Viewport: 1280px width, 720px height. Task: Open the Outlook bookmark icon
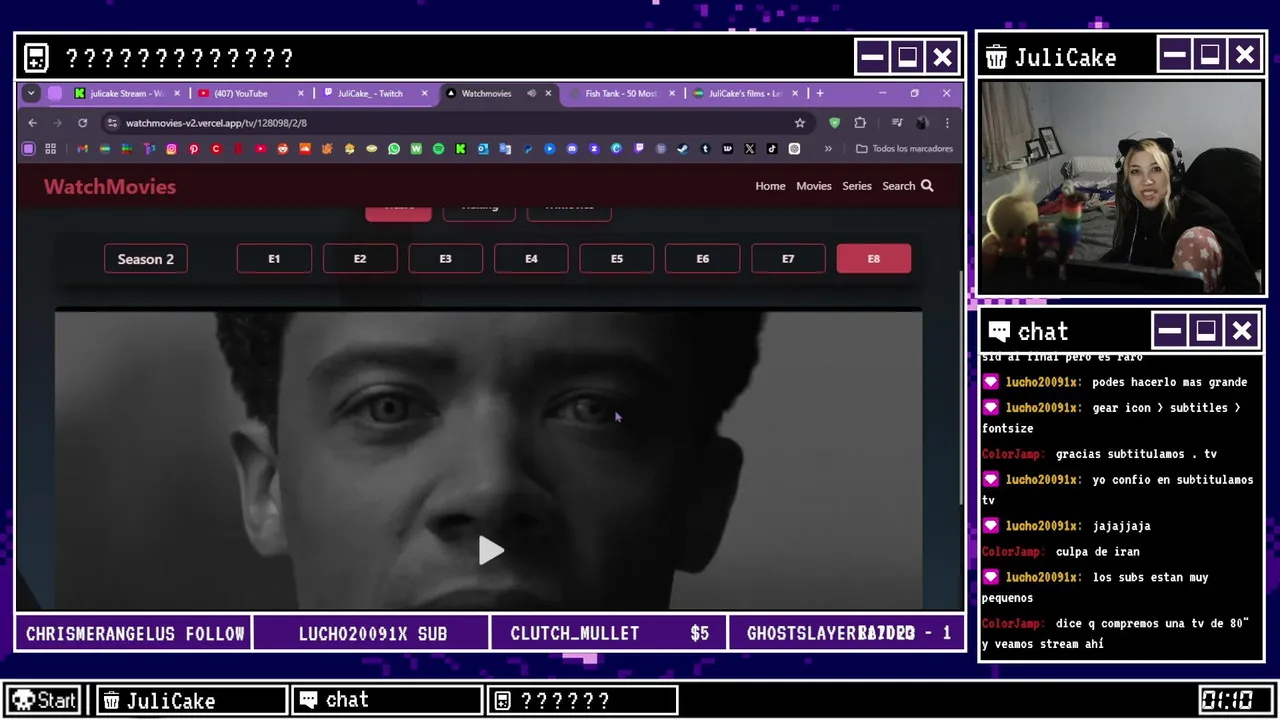pyautogui.click(x=483, y=149)
